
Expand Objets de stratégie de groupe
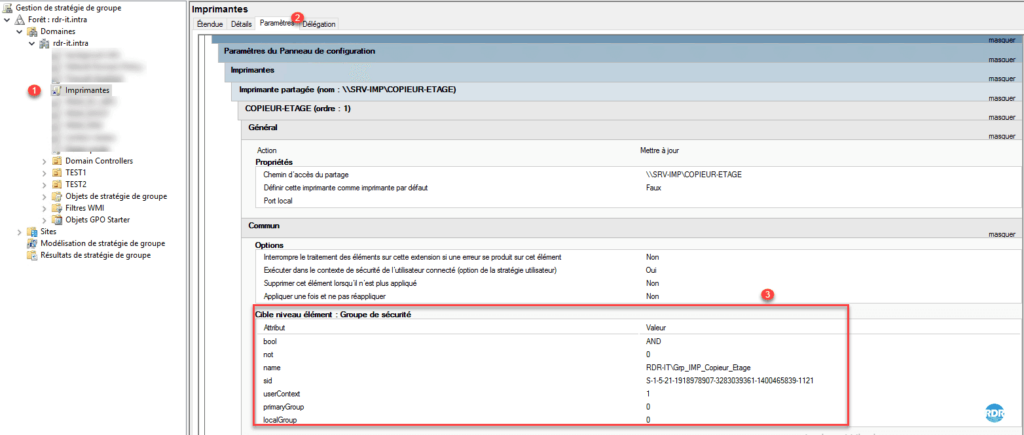click(x=44, y=196)
